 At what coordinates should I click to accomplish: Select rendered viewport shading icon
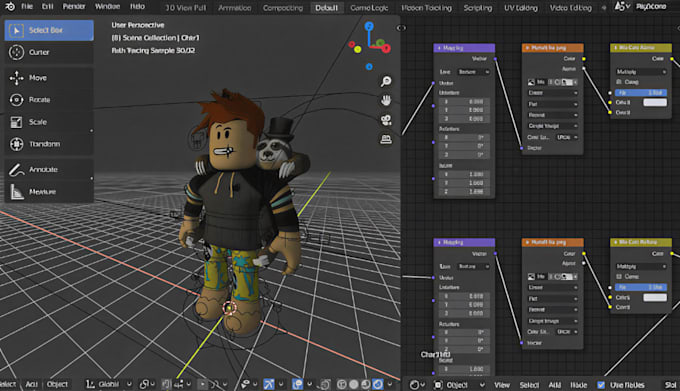tap(378, 384)
